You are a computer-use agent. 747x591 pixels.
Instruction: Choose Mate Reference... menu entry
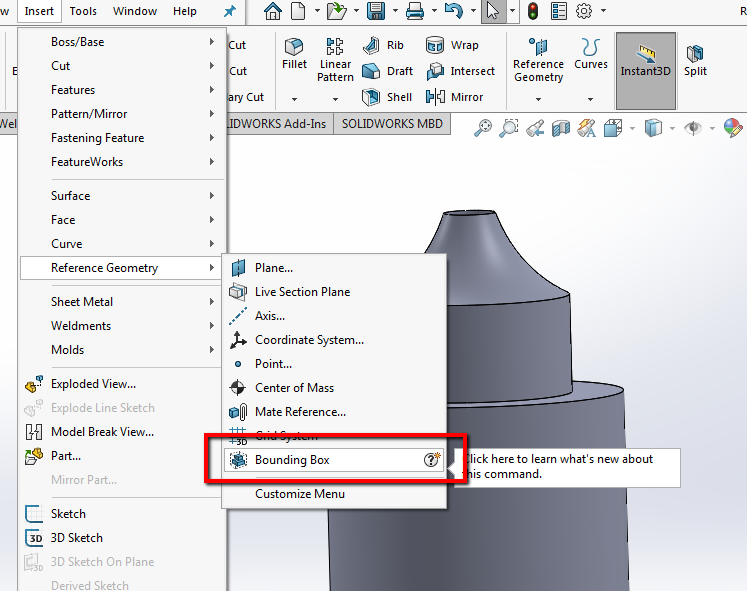click(x=334, y=412)
